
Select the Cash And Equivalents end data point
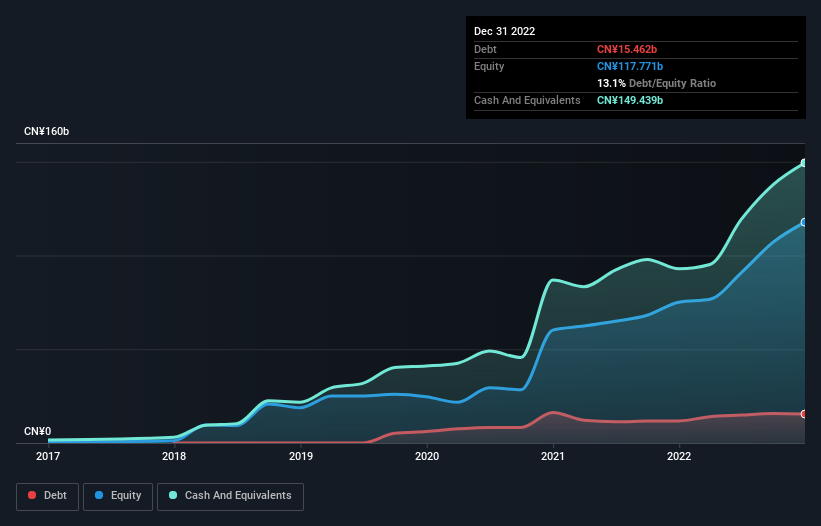pos(804,163)
